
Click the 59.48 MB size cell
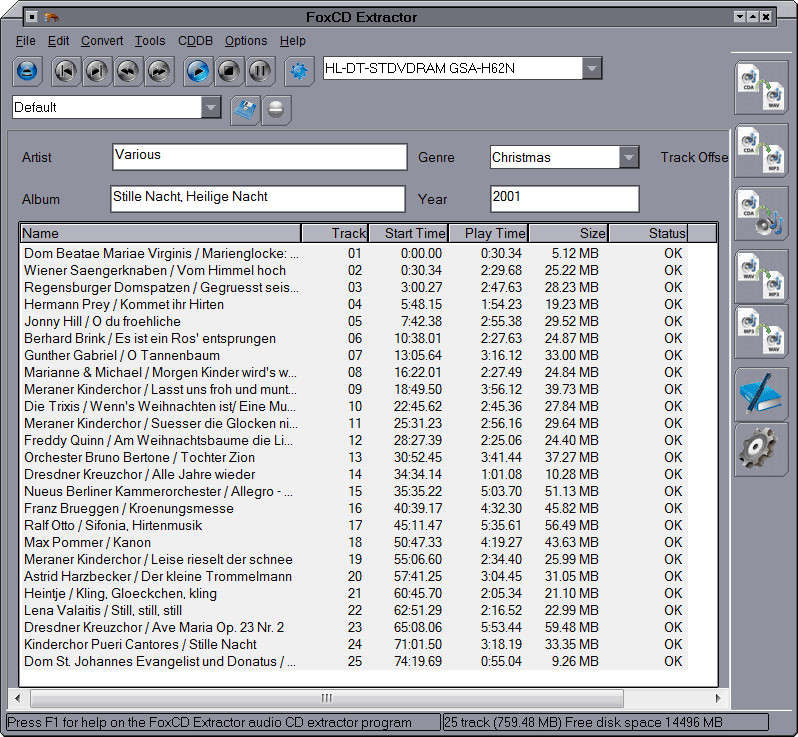(x=572, y=627)
